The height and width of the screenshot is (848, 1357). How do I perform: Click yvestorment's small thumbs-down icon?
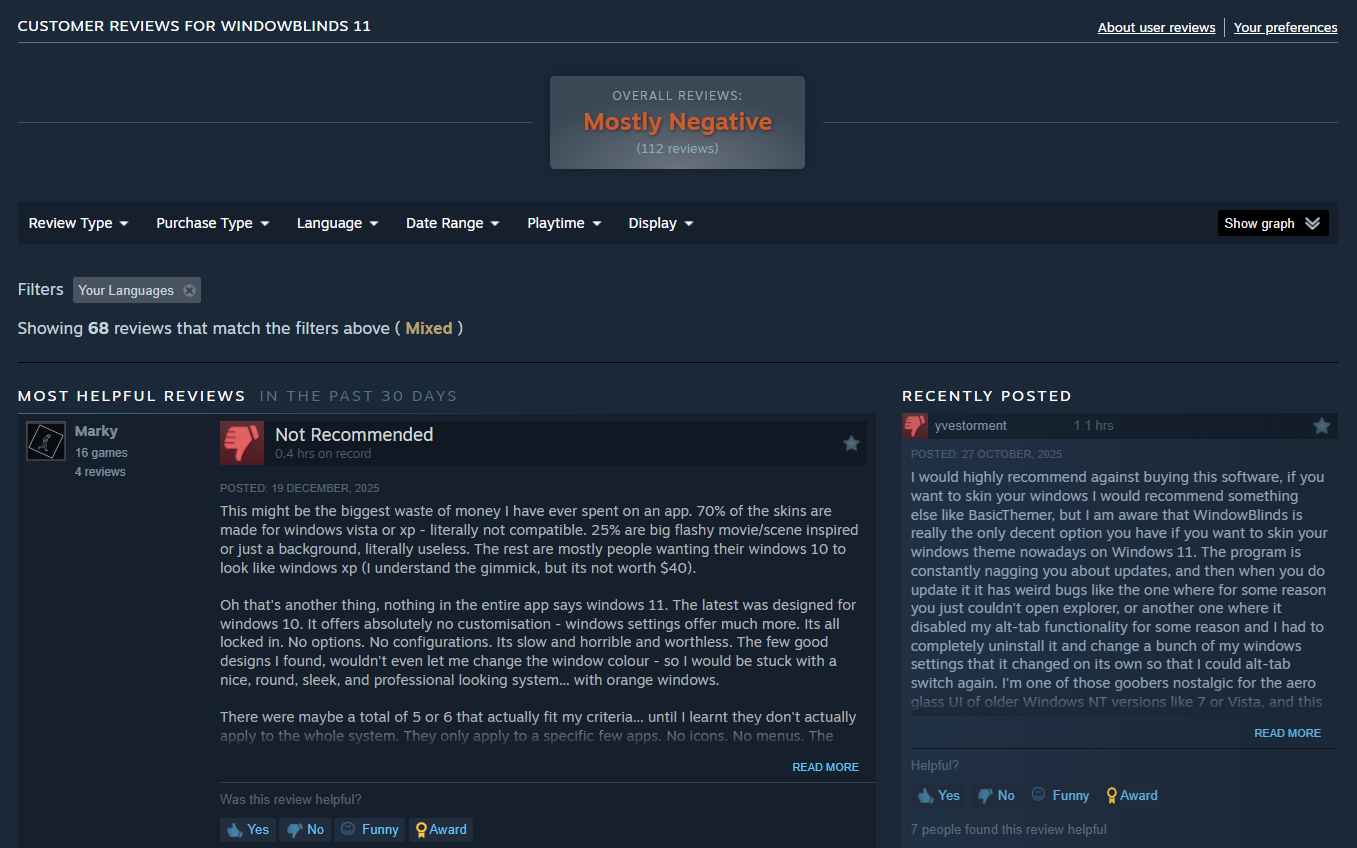(915, 426)
